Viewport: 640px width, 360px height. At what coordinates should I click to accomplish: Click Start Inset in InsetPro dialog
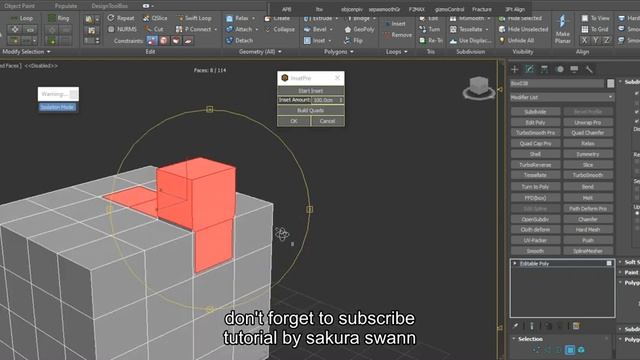(311, 91)
